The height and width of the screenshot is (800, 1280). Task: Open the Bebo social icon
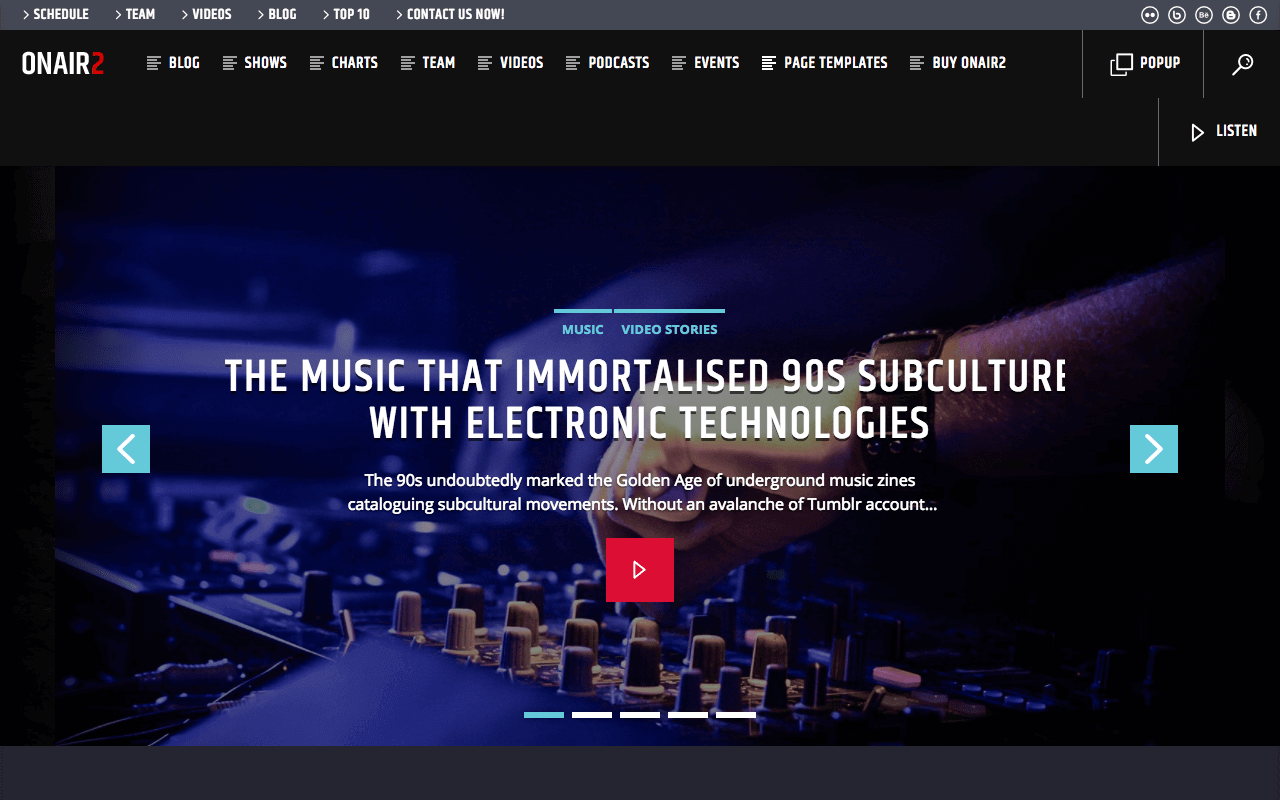click(x=1177, y=15)
